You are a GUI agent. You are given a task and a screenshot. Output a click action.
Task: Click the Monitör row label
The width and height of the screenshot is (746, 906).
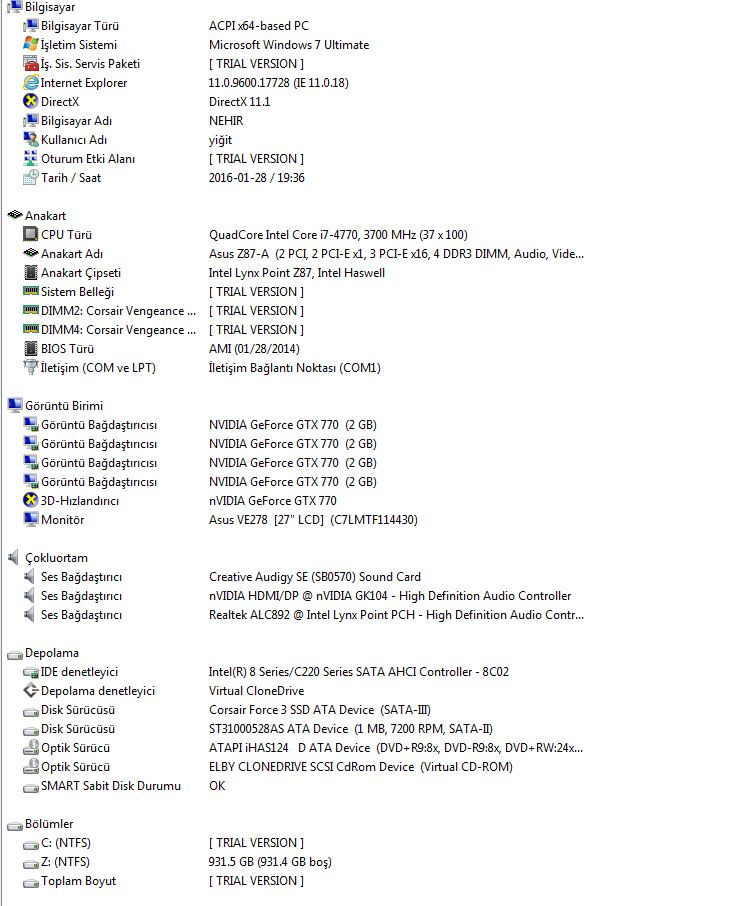(62, 520)
